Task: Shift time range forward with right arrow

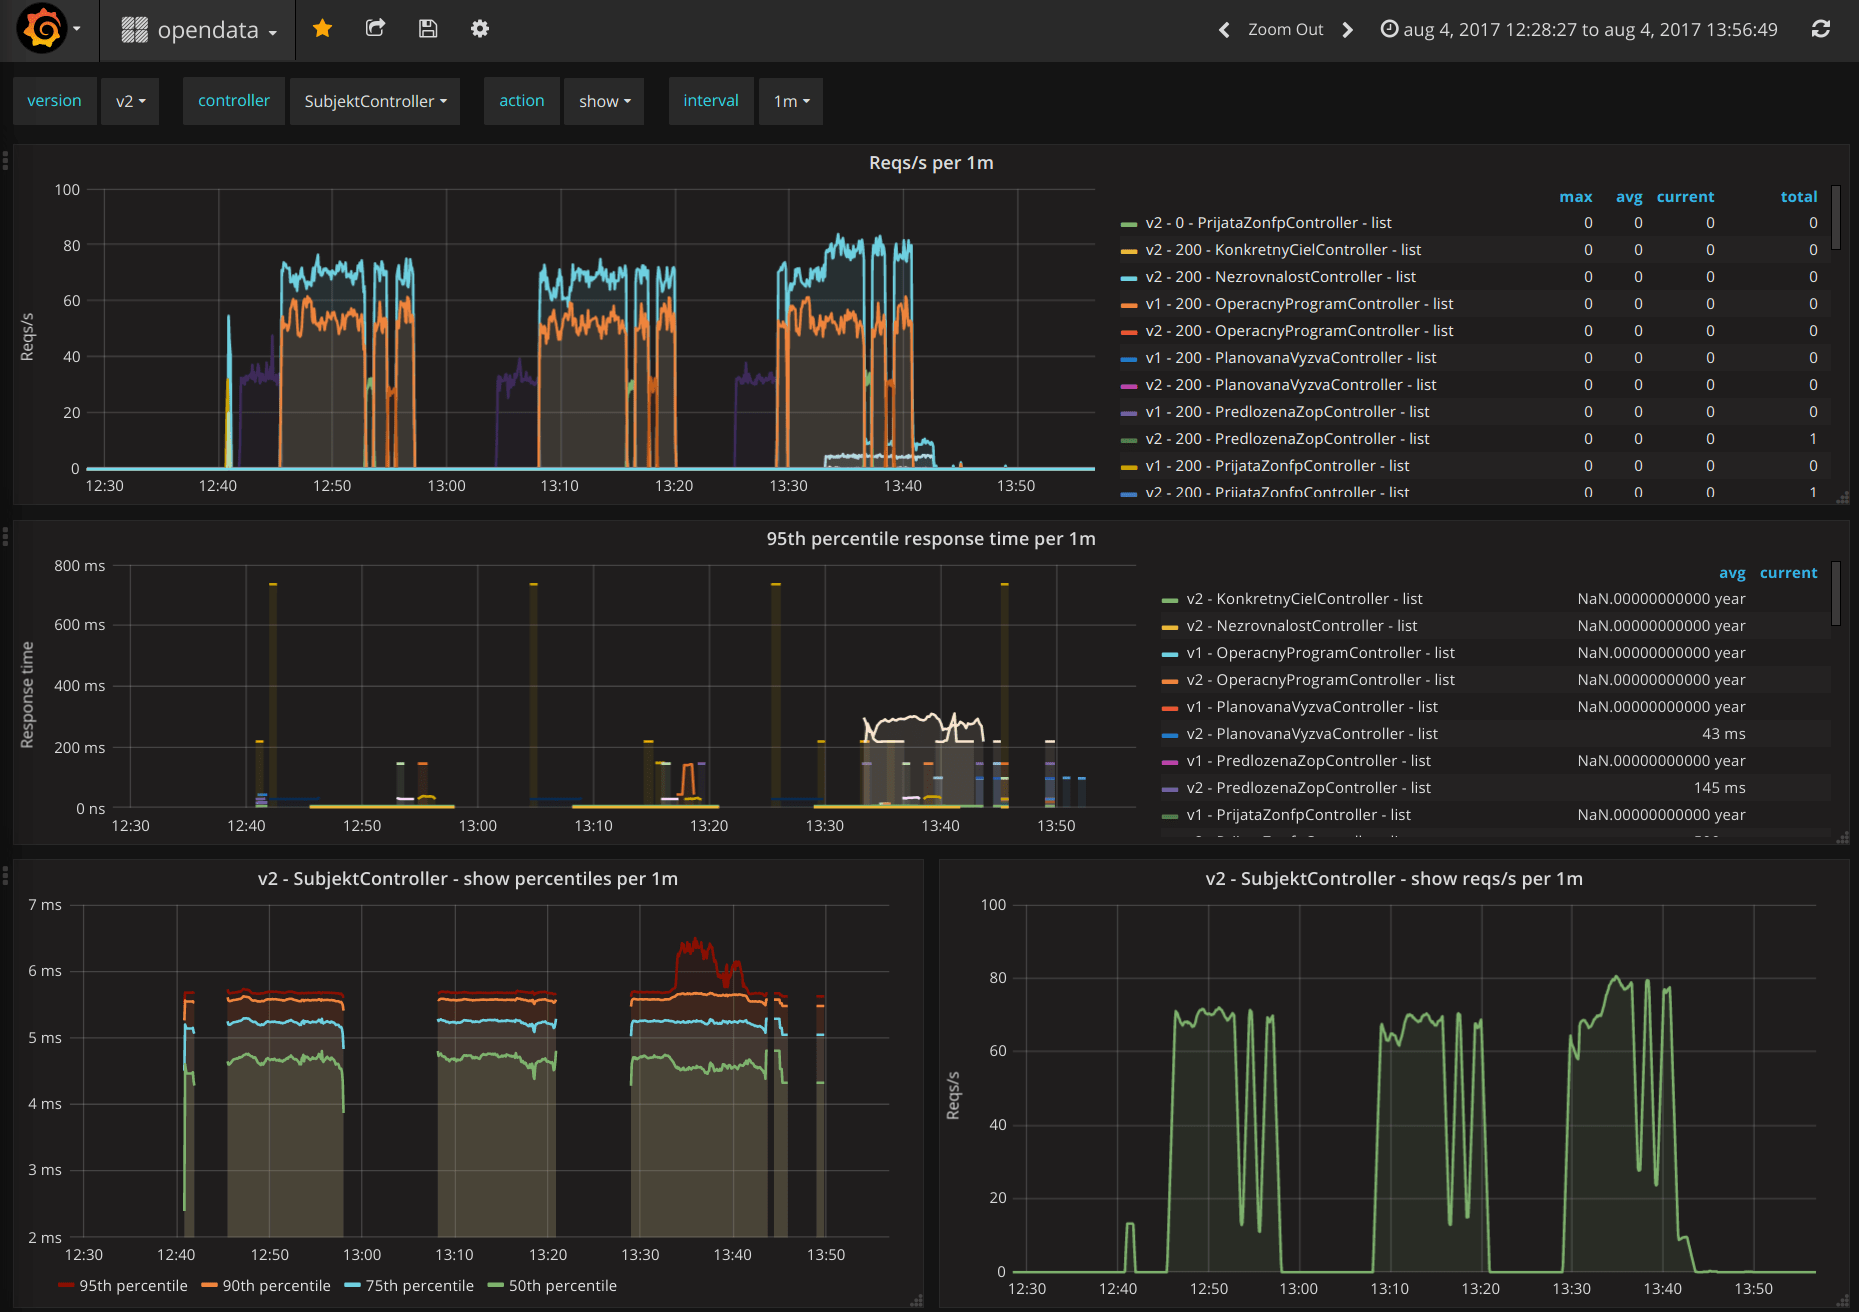Action: [x=1347, y=30]
